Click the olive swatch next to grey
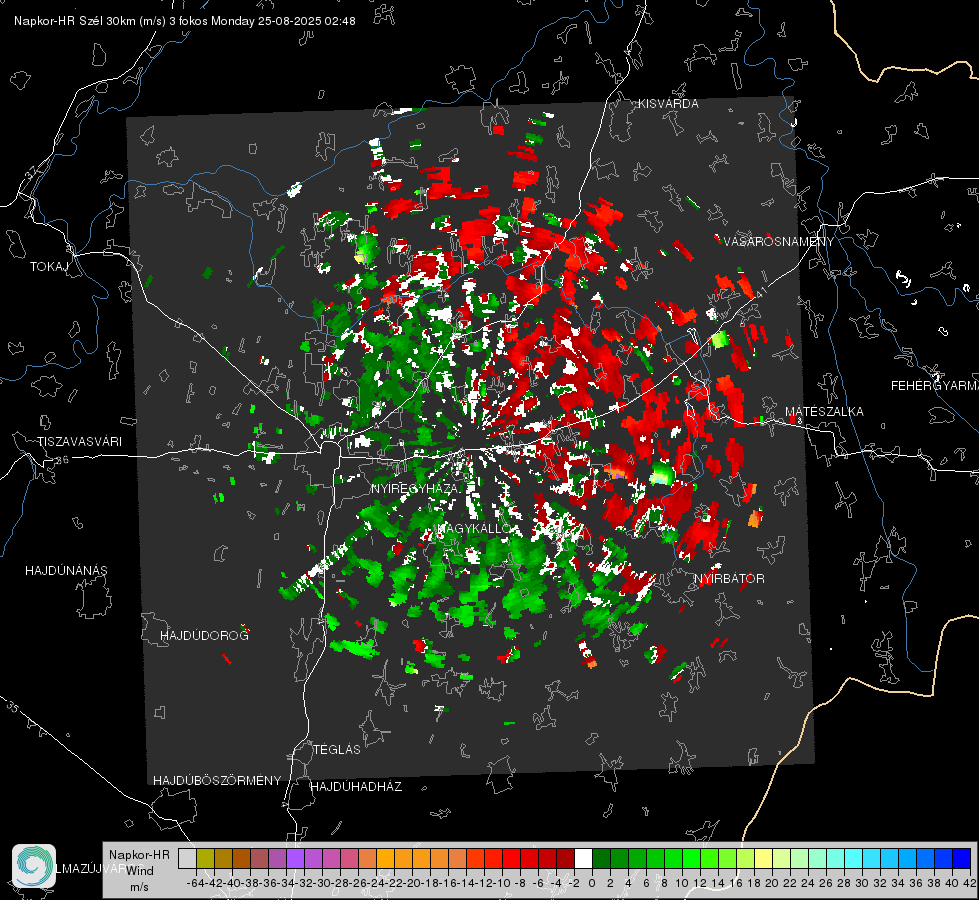Image resolution: width=979 pixels, height=900 pixels. (205, 858)
